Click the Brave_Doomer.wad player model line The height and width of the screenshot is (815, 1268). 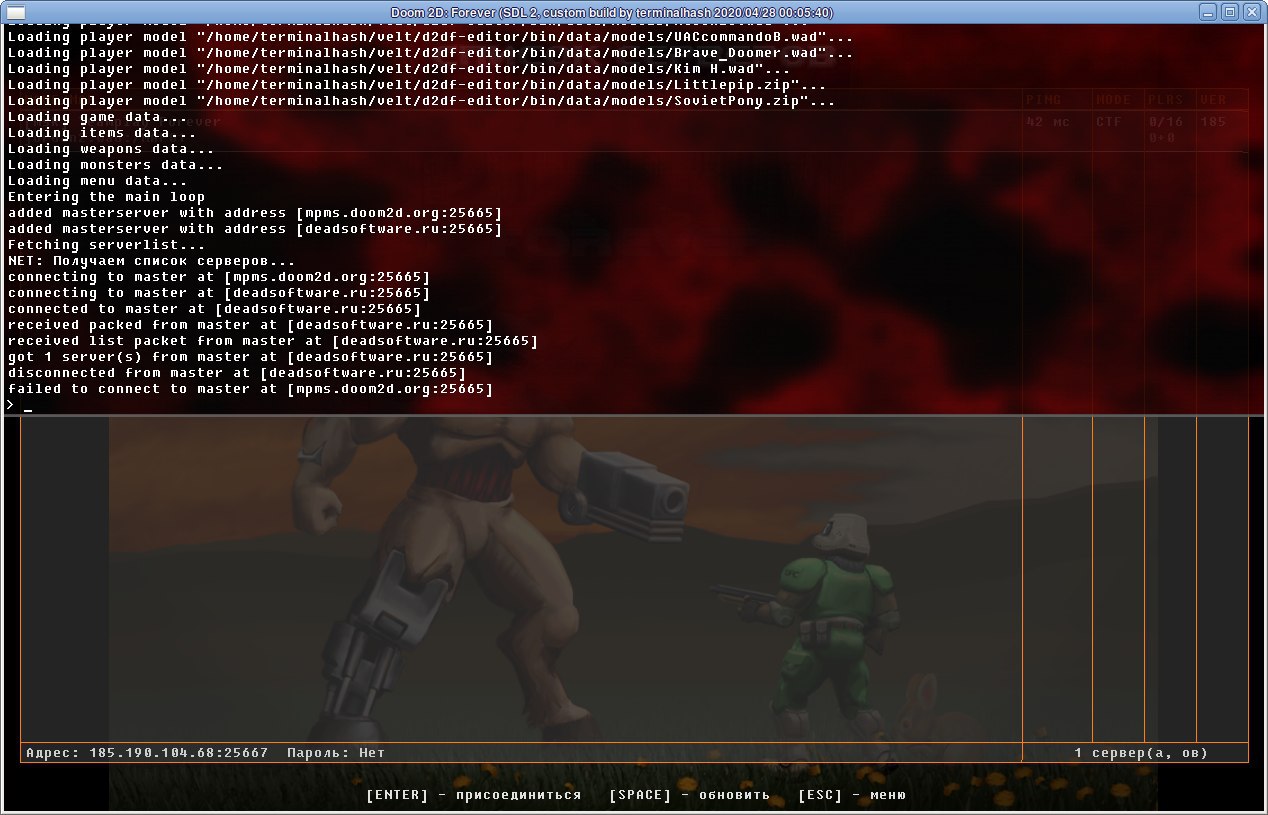tap(431, 53)
